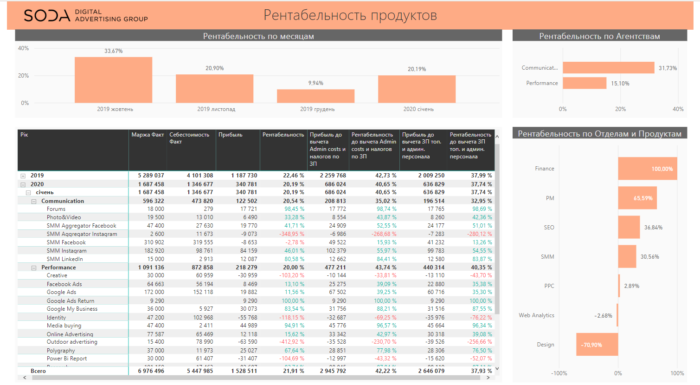Select the negative Design bar
The width and height of the screenshot is (700, 385).
click(x=597, y=344)
